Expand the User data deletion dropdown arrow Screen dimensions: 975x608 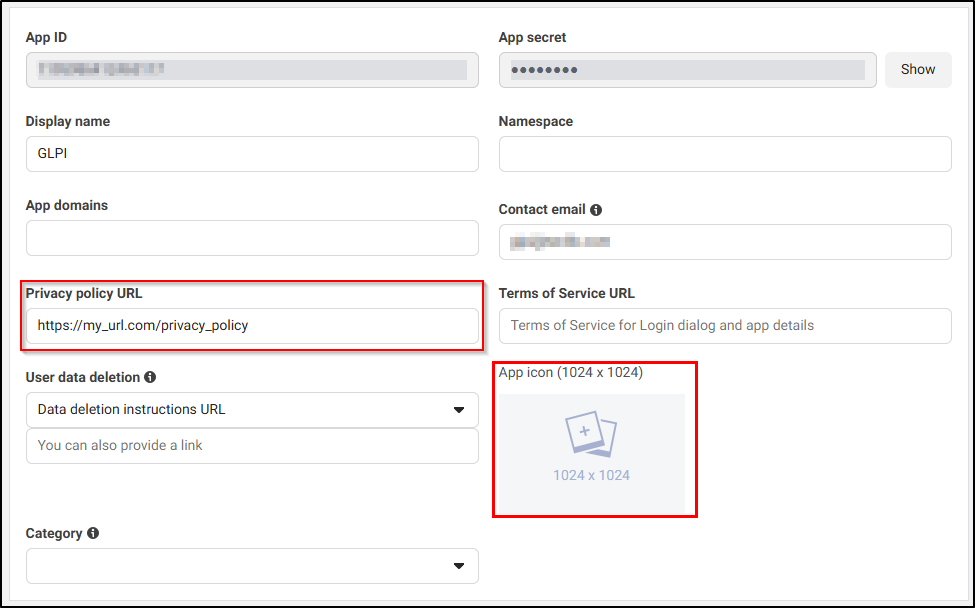point(459,410)
